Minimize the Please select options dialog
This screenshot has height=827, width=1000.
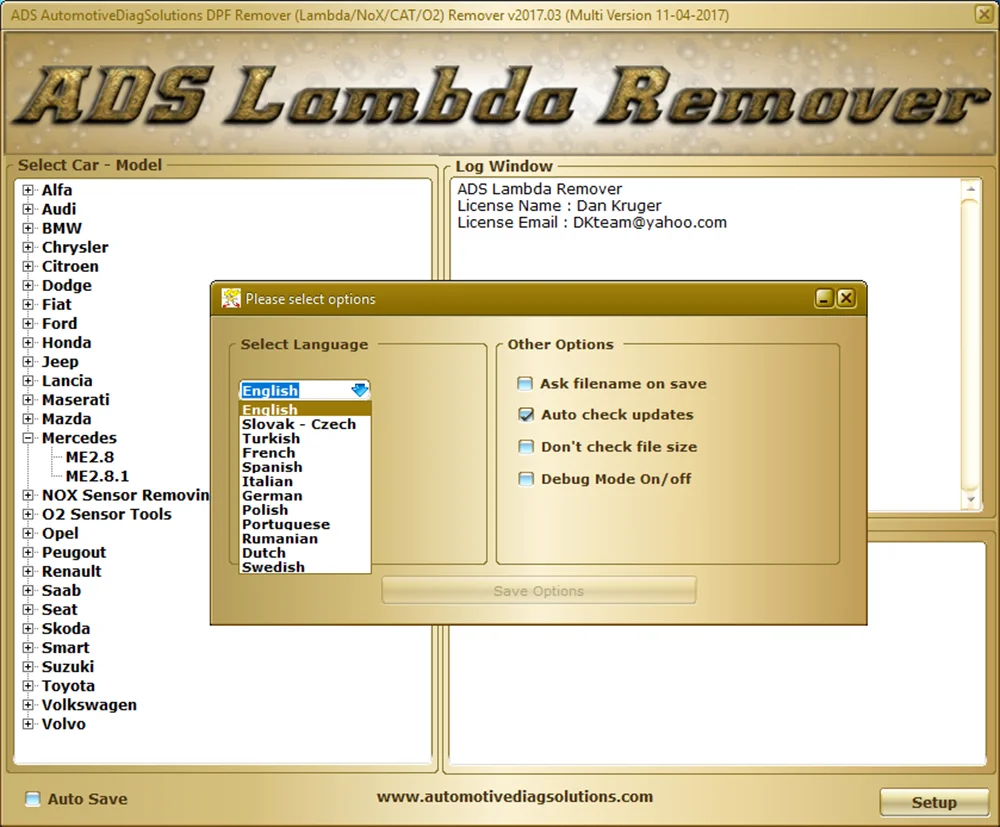coord(824,298)
